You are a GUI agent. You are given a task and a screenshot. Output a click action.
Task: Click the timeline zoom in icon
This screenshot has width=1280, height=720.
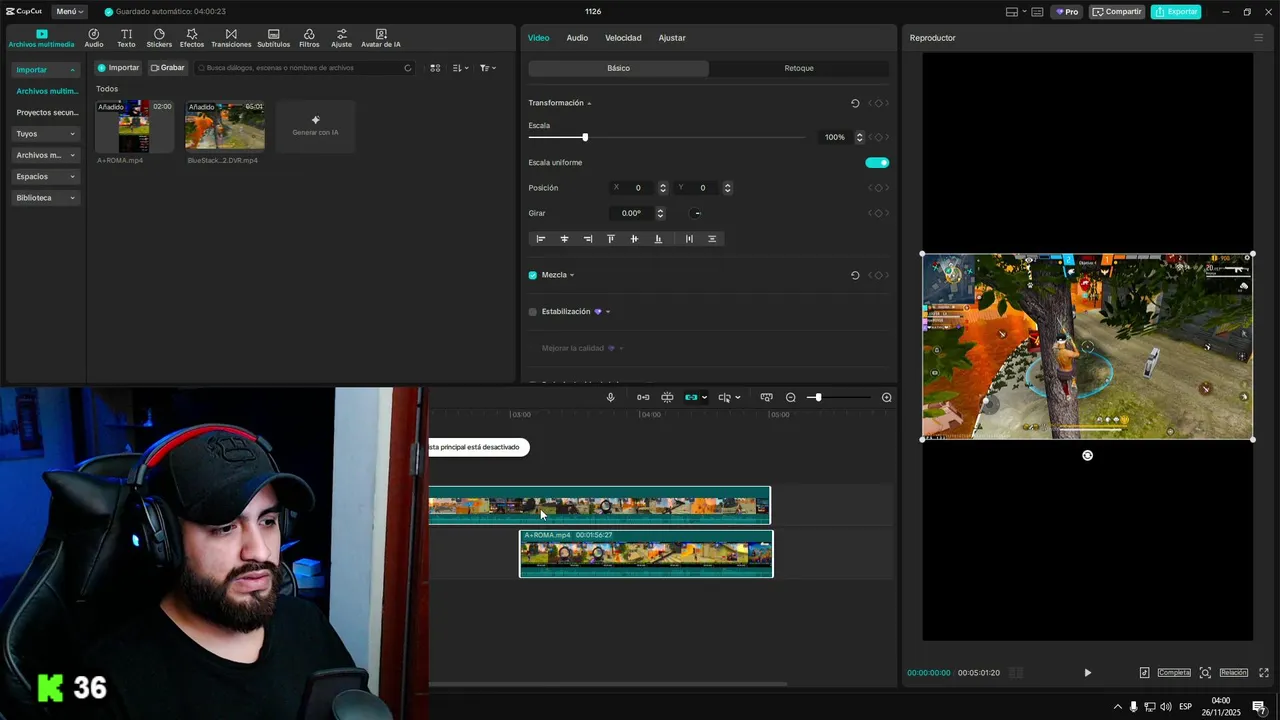(886, 397)
